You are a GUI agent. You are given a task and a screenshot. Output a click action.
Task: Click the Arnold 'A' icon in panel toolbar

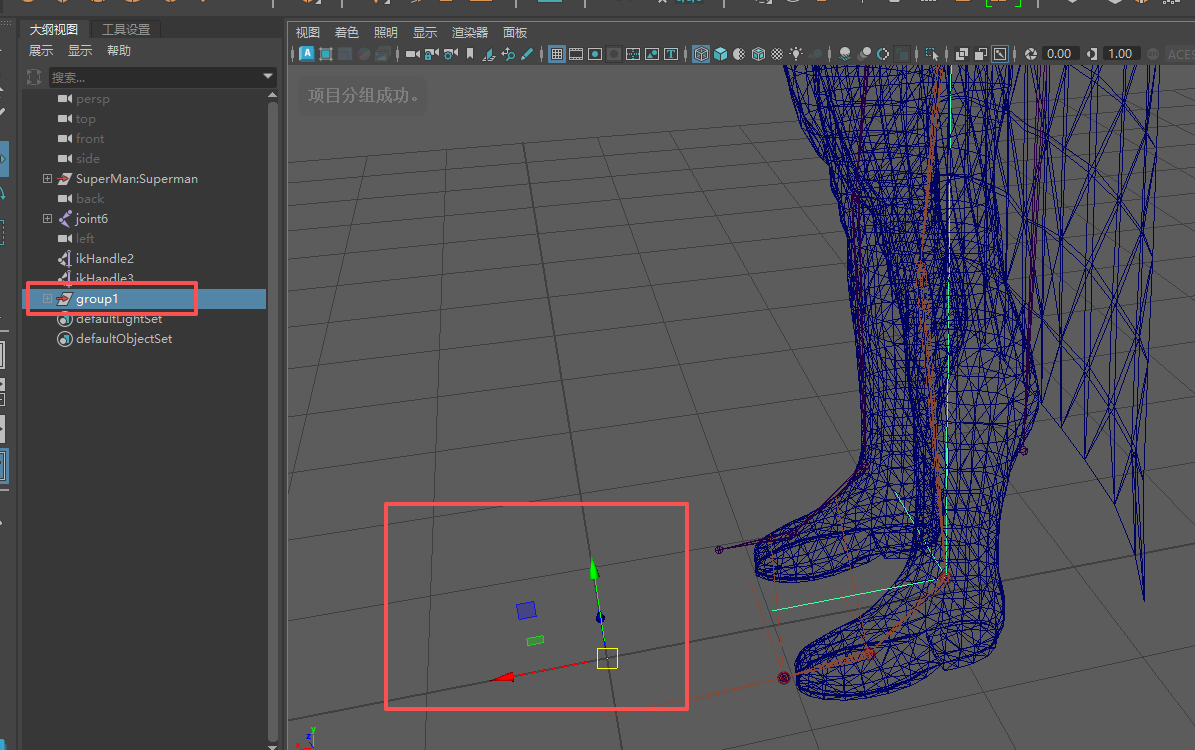tap(307, 53)
